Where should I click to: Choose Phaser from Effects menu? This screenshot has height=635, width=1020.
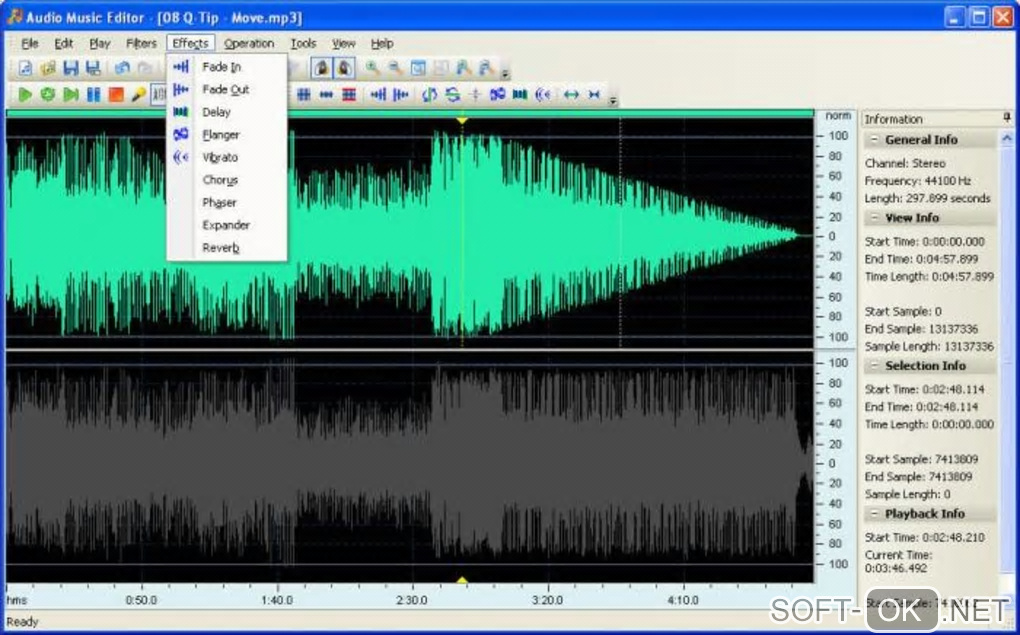click(x=226, y=202)
